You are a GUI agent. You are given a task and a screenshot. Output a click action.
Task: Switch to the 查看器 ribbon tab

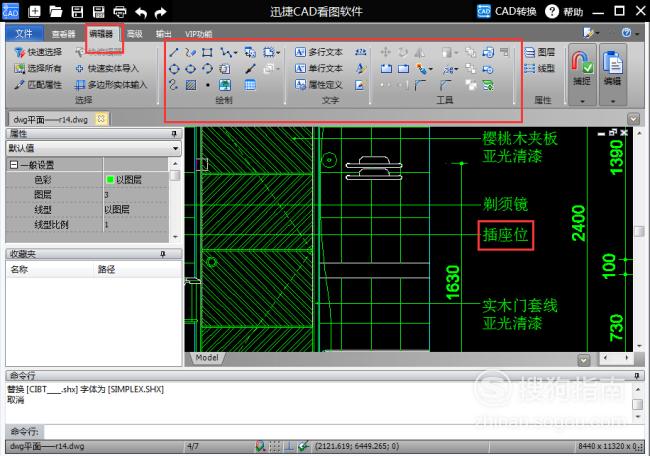pyautogui.click(x=63, y=34)
